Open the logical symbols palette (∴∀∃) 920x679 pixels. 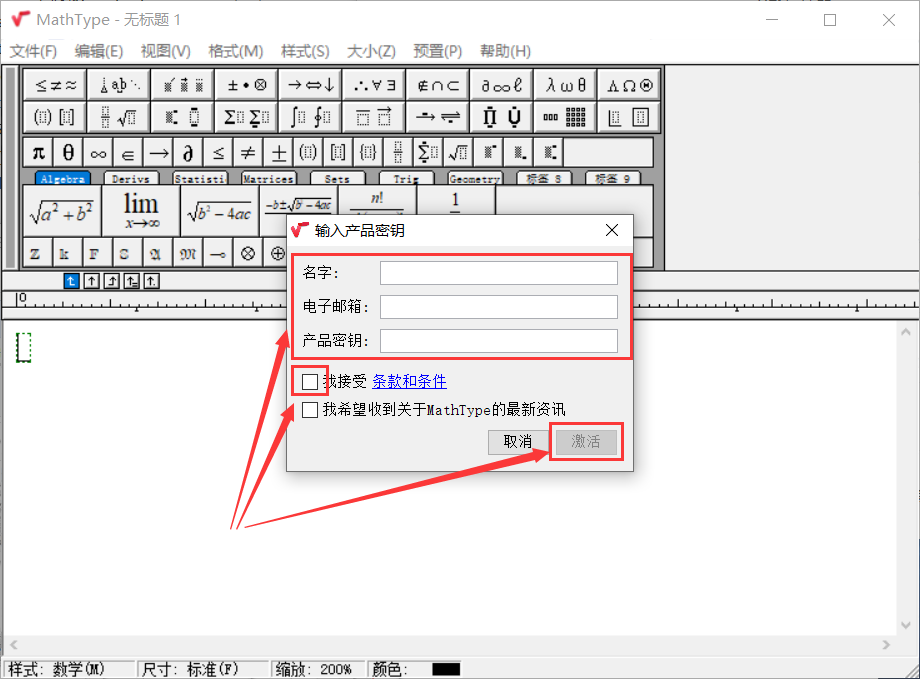pyautogui.click(x=374, y=86)
